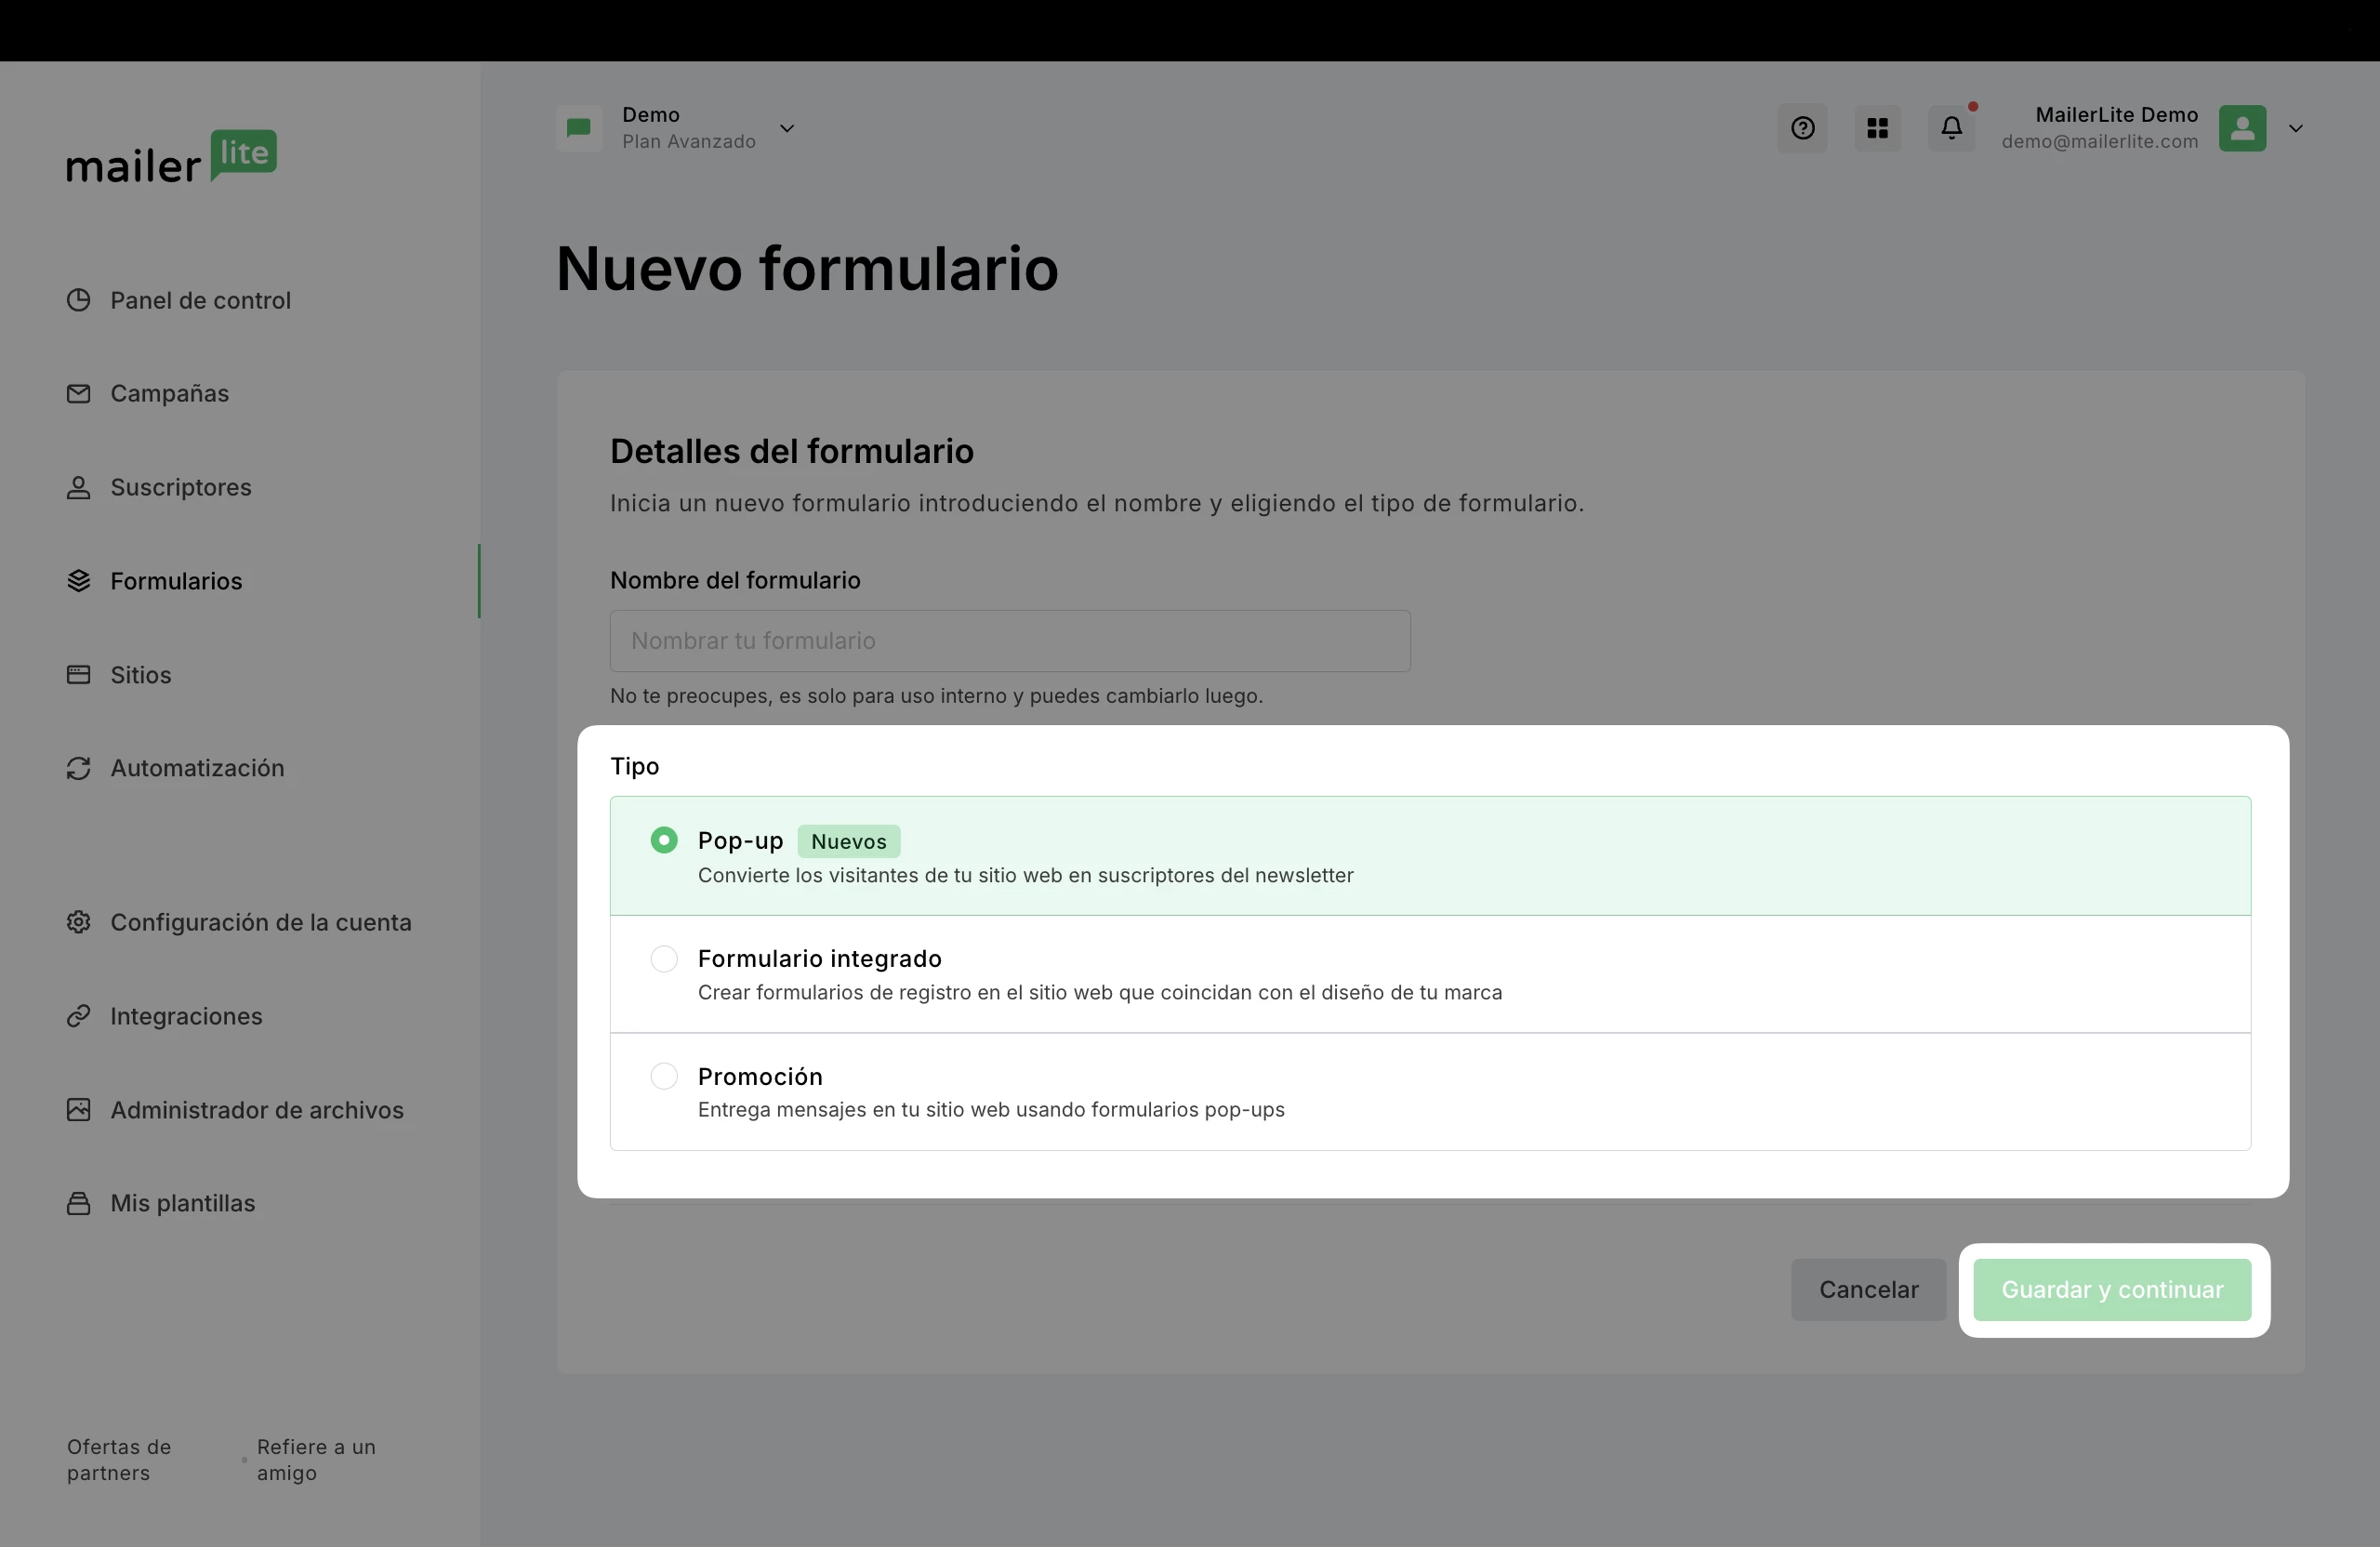This screenshot has height=1547, width=2380.
Task: Click the Demo account flag icon
Action: [579, 128]
